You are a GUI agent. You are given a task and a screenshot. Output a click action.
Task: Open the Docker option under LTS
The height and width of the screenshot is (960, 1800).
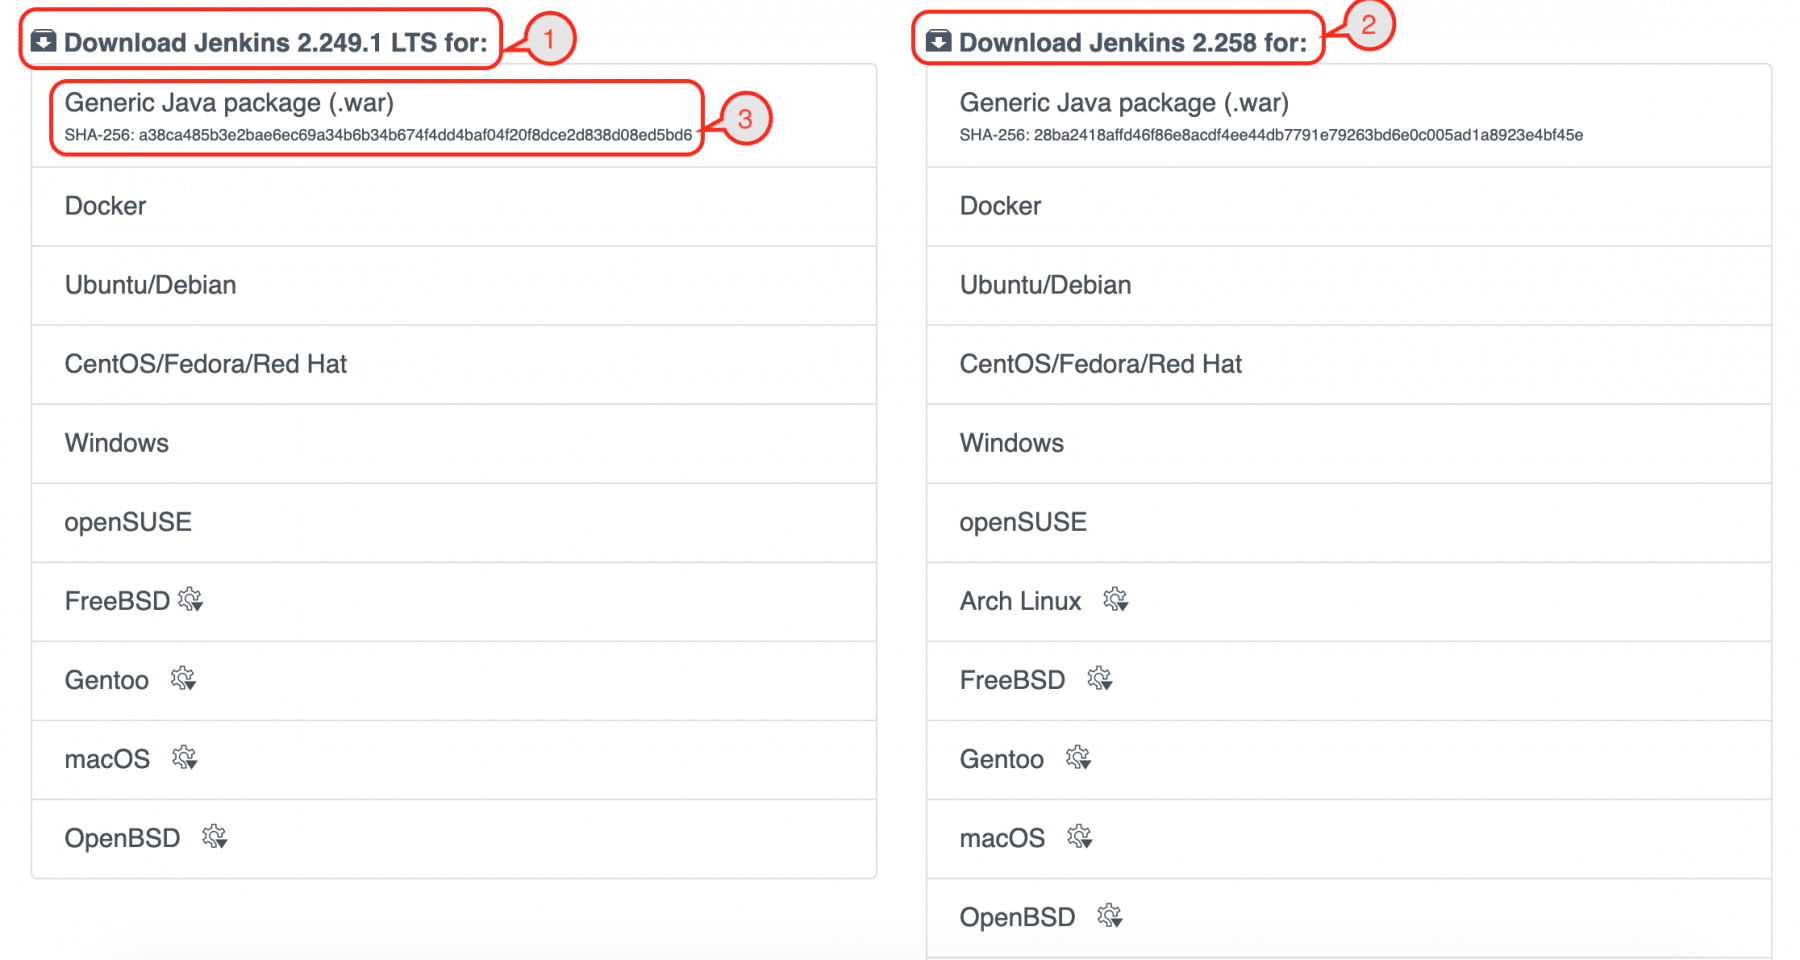[105, 206]
